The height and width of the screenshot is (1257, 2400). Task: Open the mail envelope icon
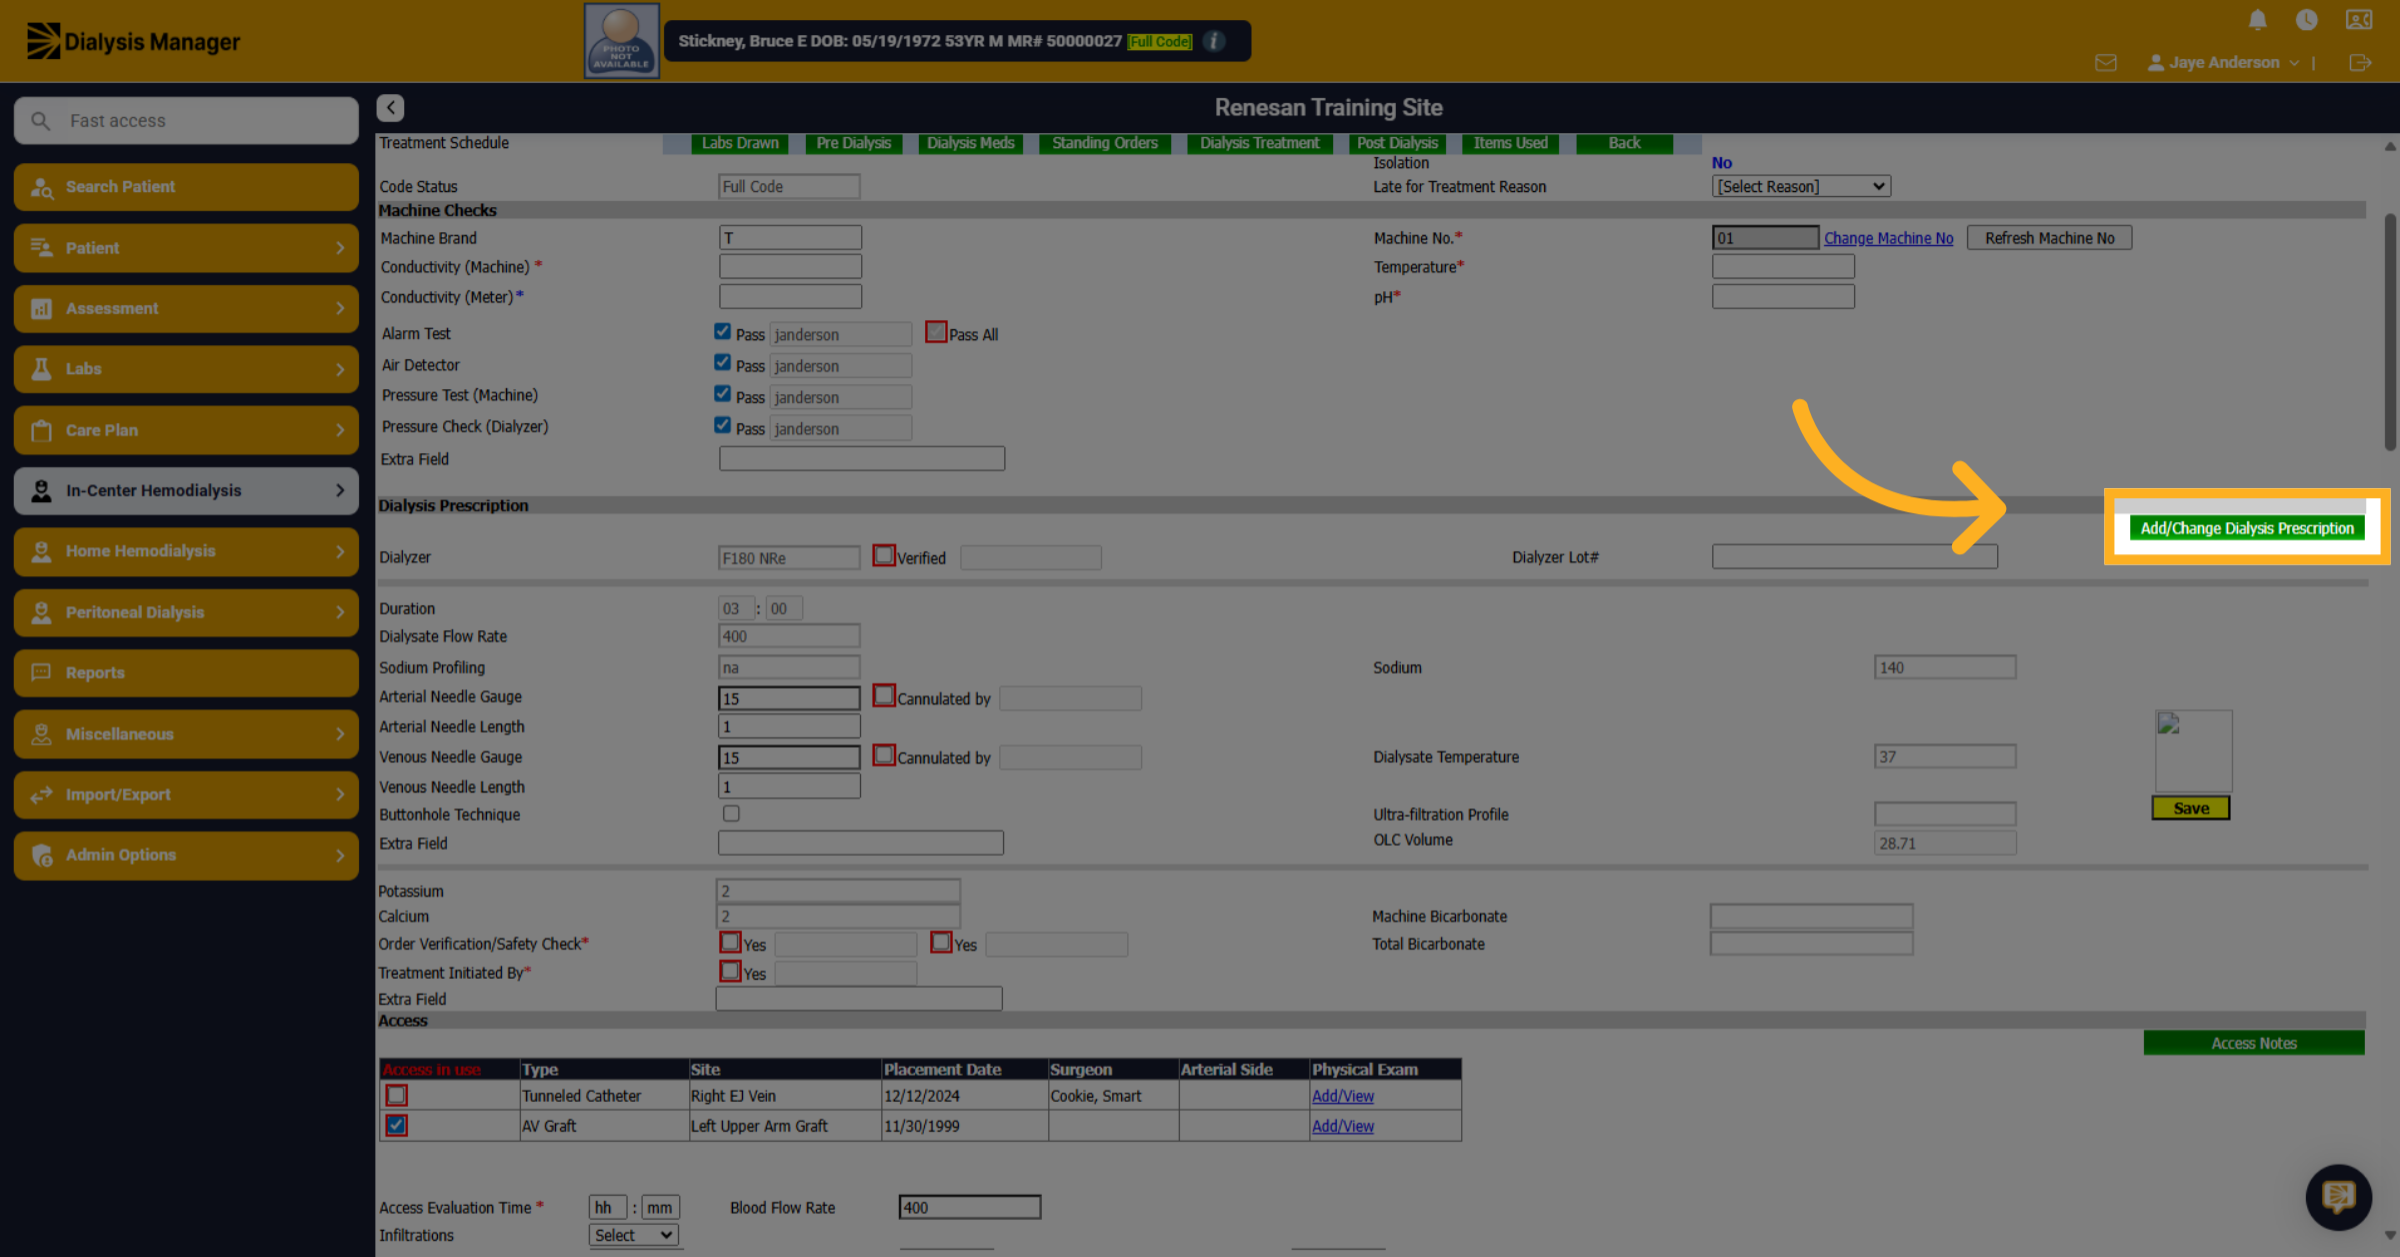coord(2106,62)
